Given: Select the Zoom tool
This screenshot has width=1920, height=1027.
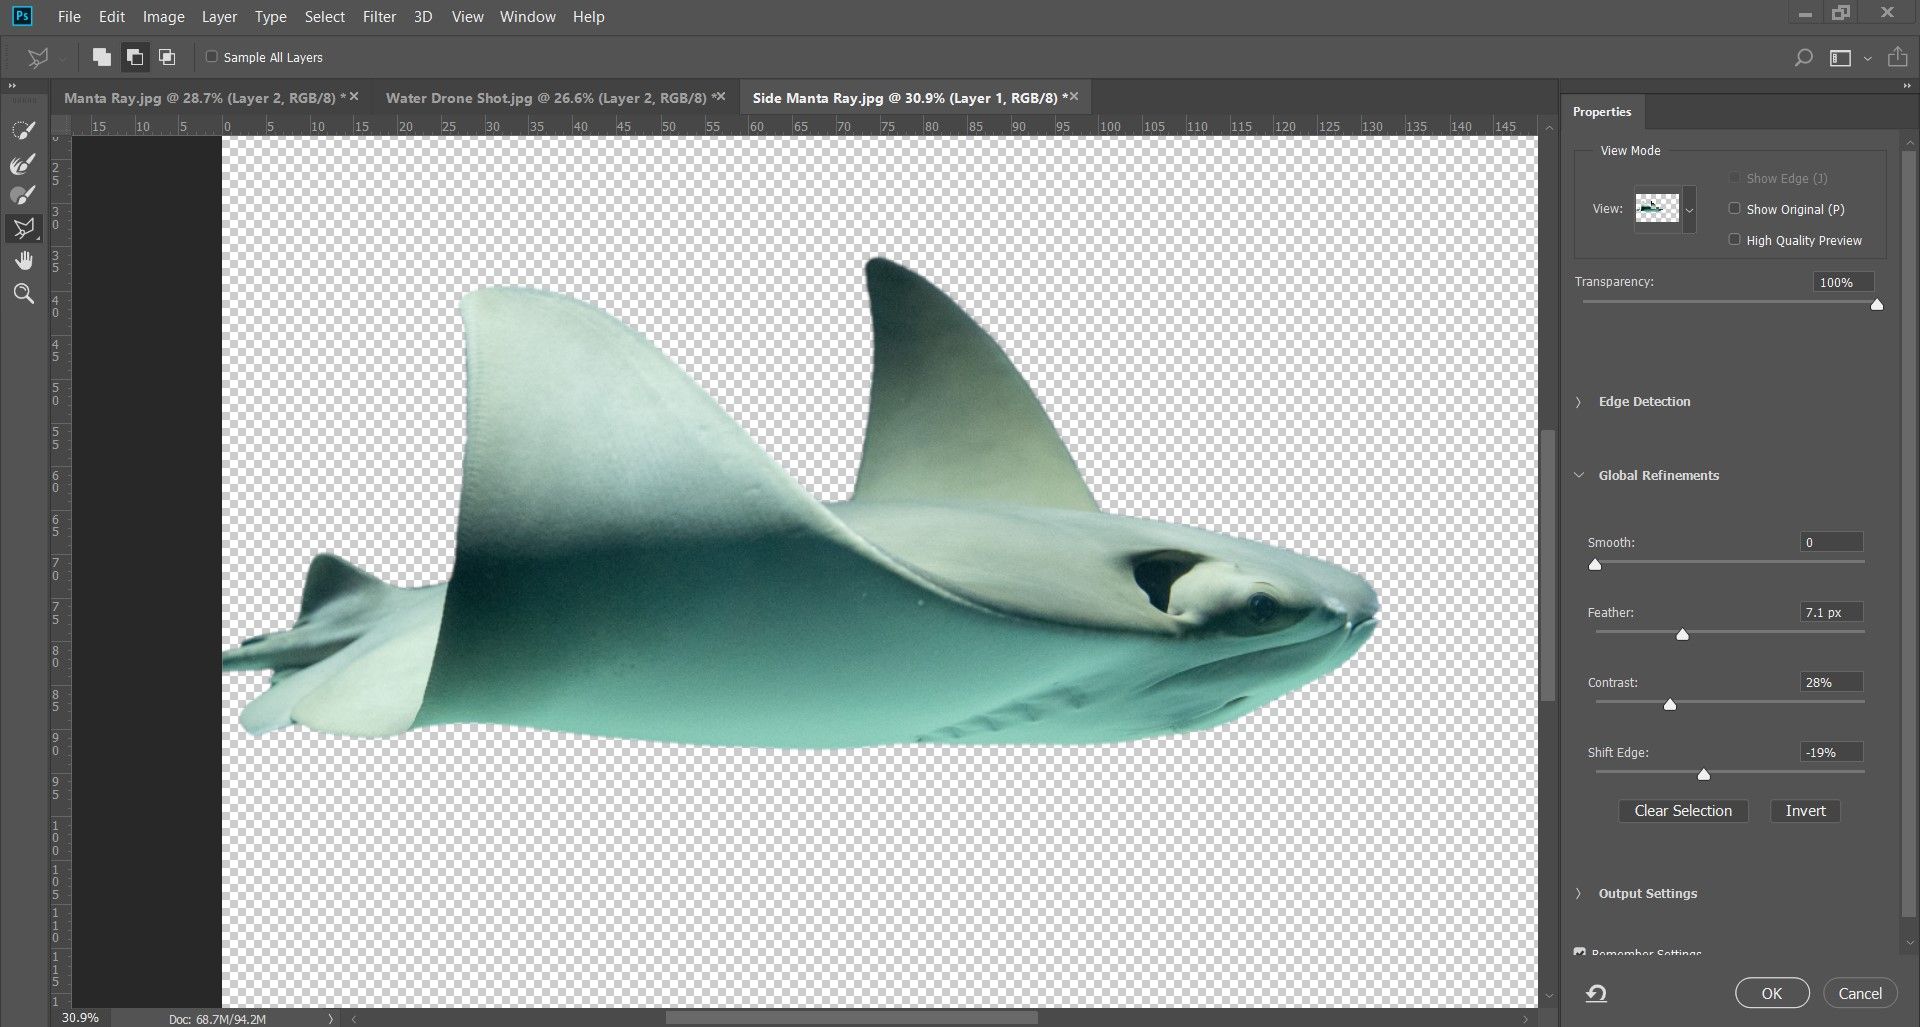Looking at the screenshot, I should (x=22, y=293).
